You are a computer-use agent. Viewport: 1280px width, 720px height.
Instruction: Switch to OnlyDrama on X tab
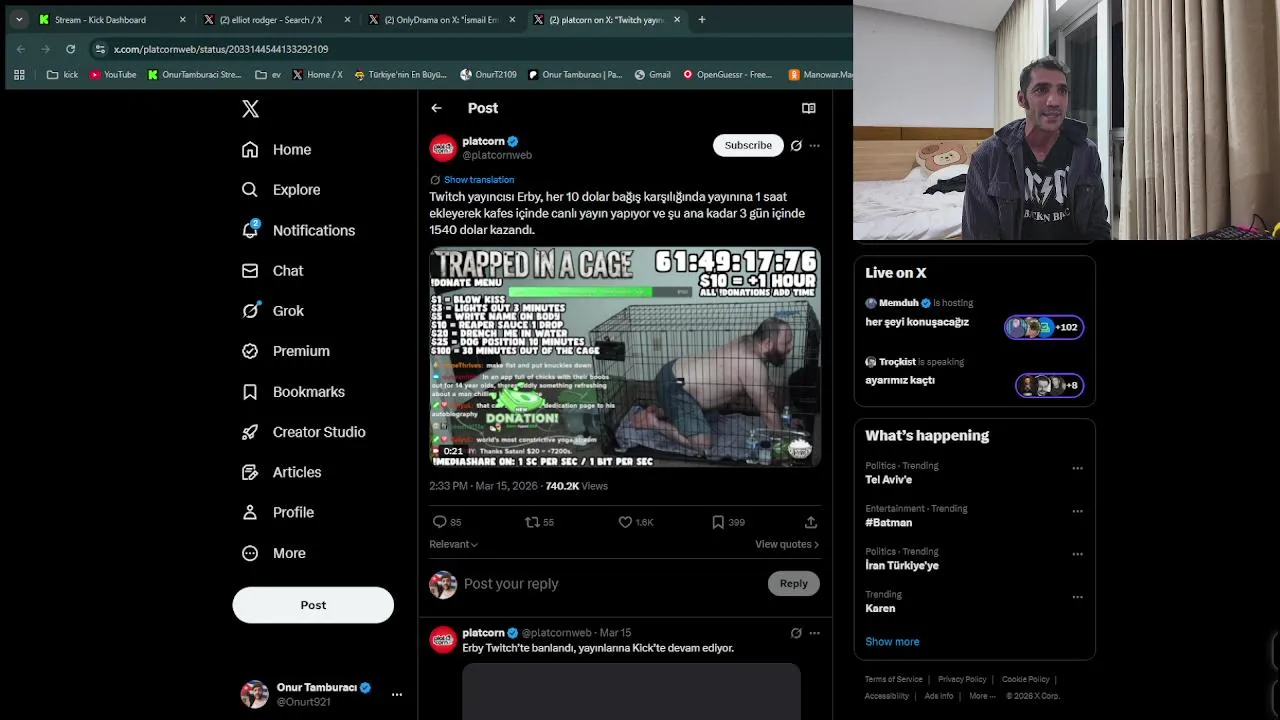point(442,19)
